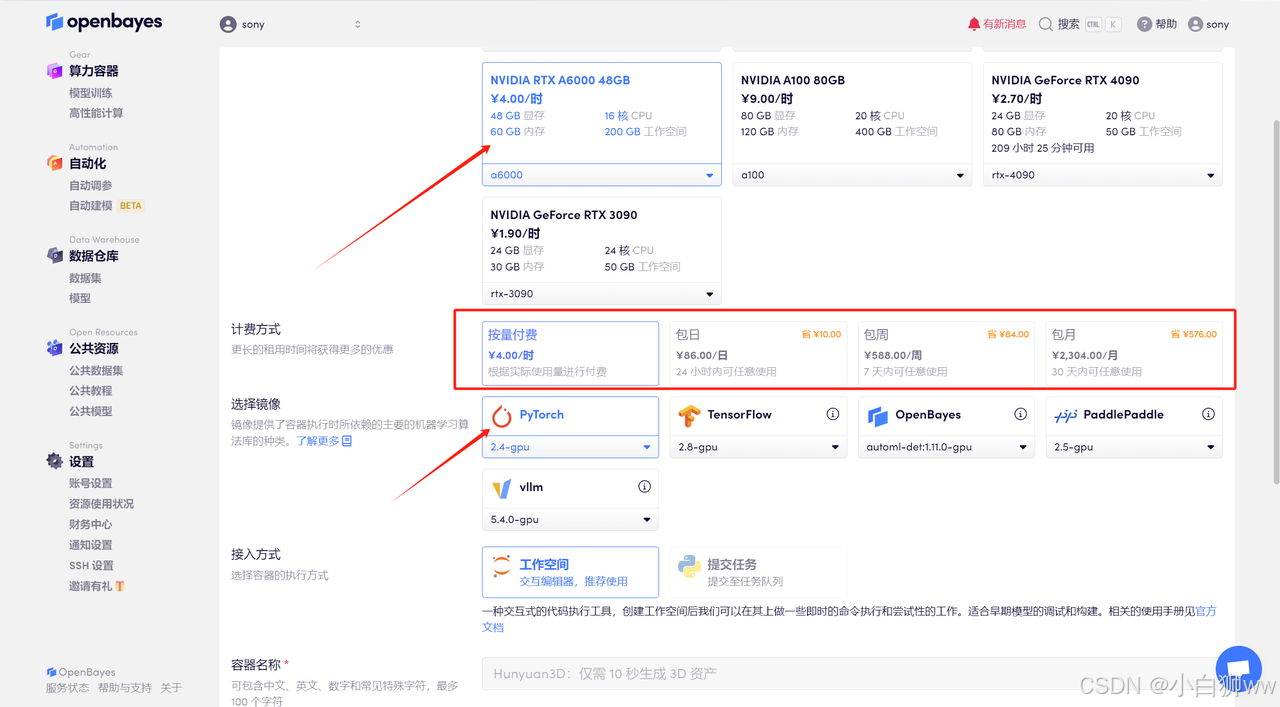
Task: Select 工作空间 access mode
Action: tap(570, 572)
